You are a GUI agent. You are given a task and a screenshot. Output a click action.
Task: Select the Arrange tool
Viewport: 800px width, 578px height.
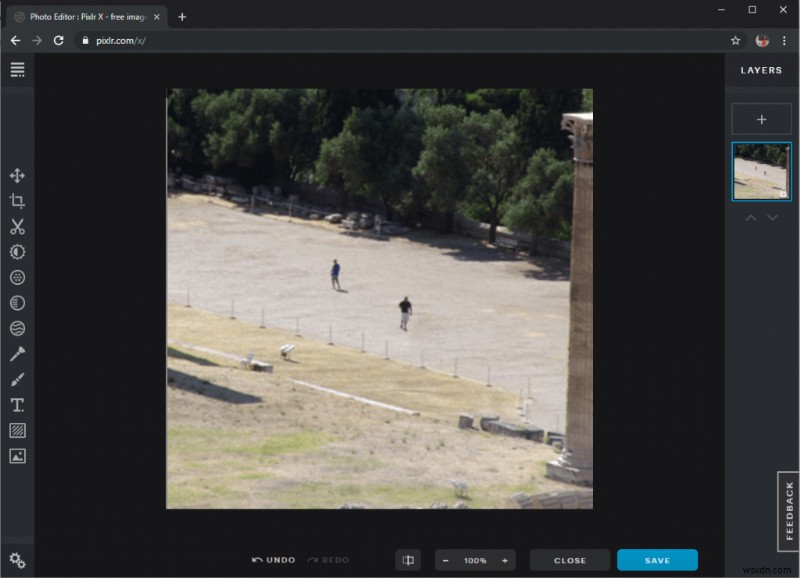[17, 174]
